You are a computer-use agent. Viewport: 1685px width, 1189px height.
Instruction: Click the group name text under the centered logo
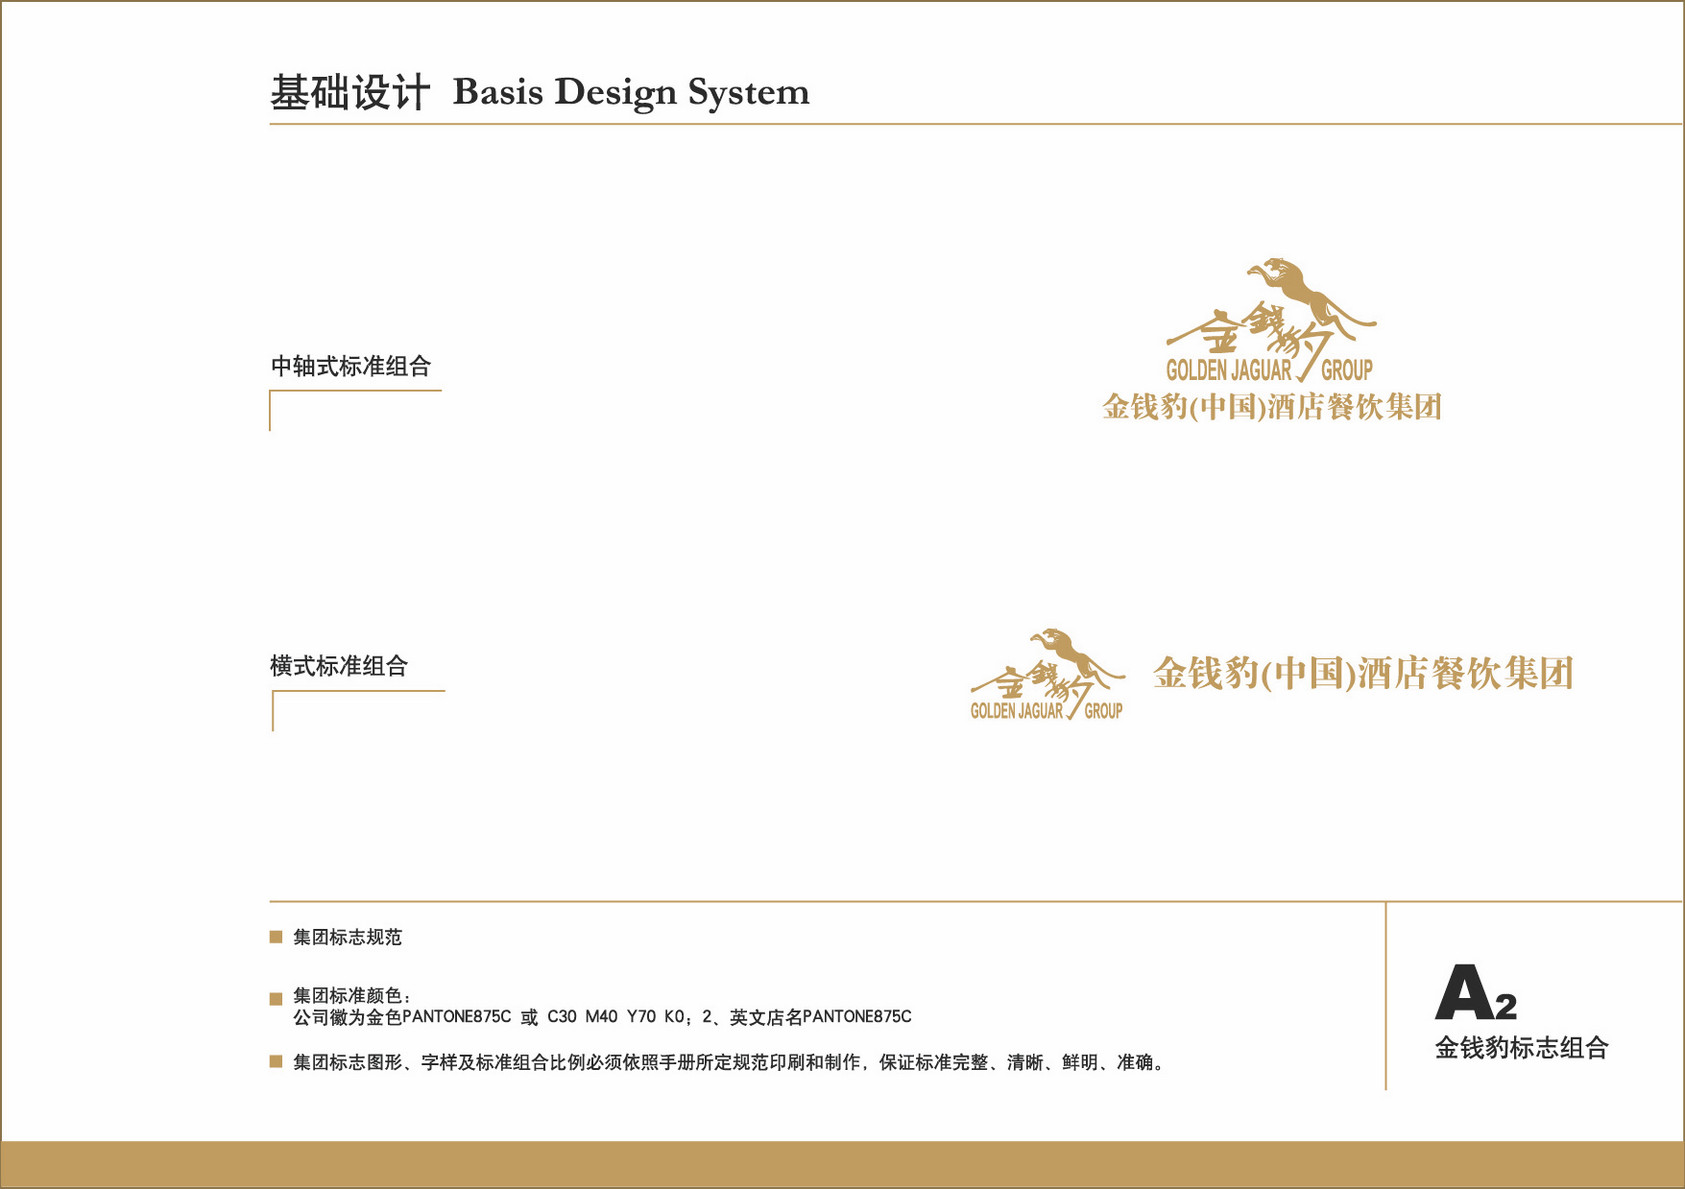[x=1271, y=407]
